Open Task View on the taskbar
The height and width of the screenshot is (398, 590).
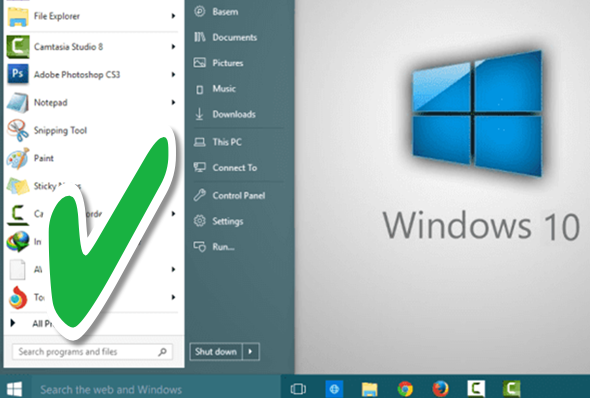[x=298, y=389]
